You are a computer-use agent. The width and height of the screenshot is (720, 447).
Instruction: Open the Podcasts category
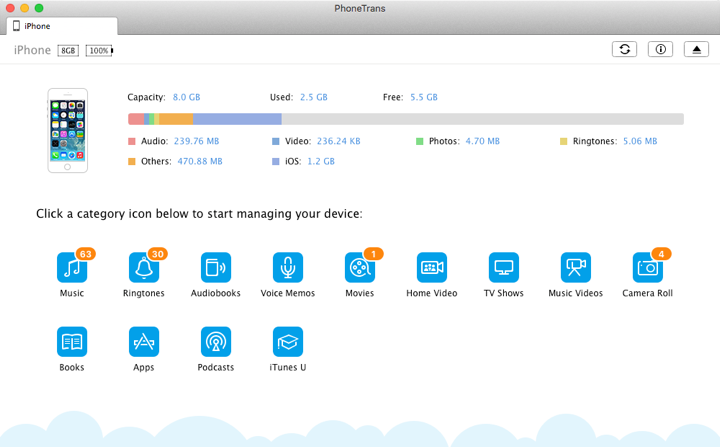216,341
